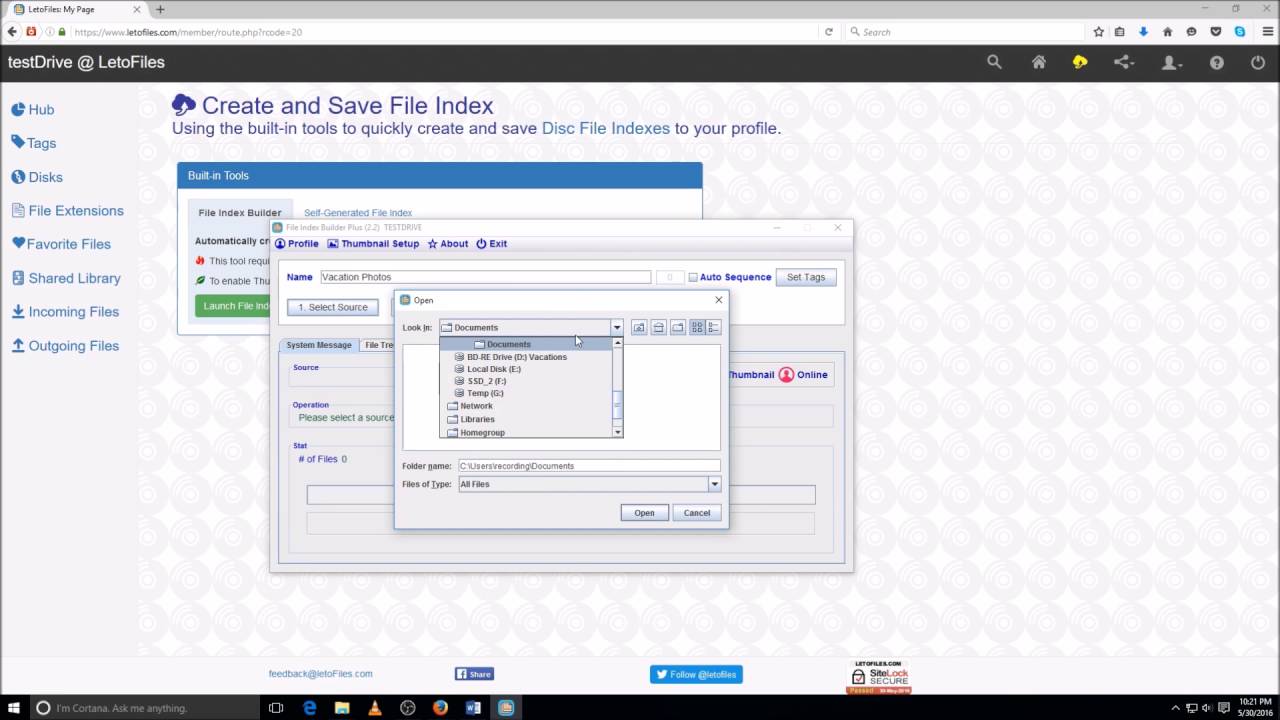Switch to Details view in Open dialog
Image resolution: width=1280 pixels, height=720 pixels.
(x=714, y=327)
